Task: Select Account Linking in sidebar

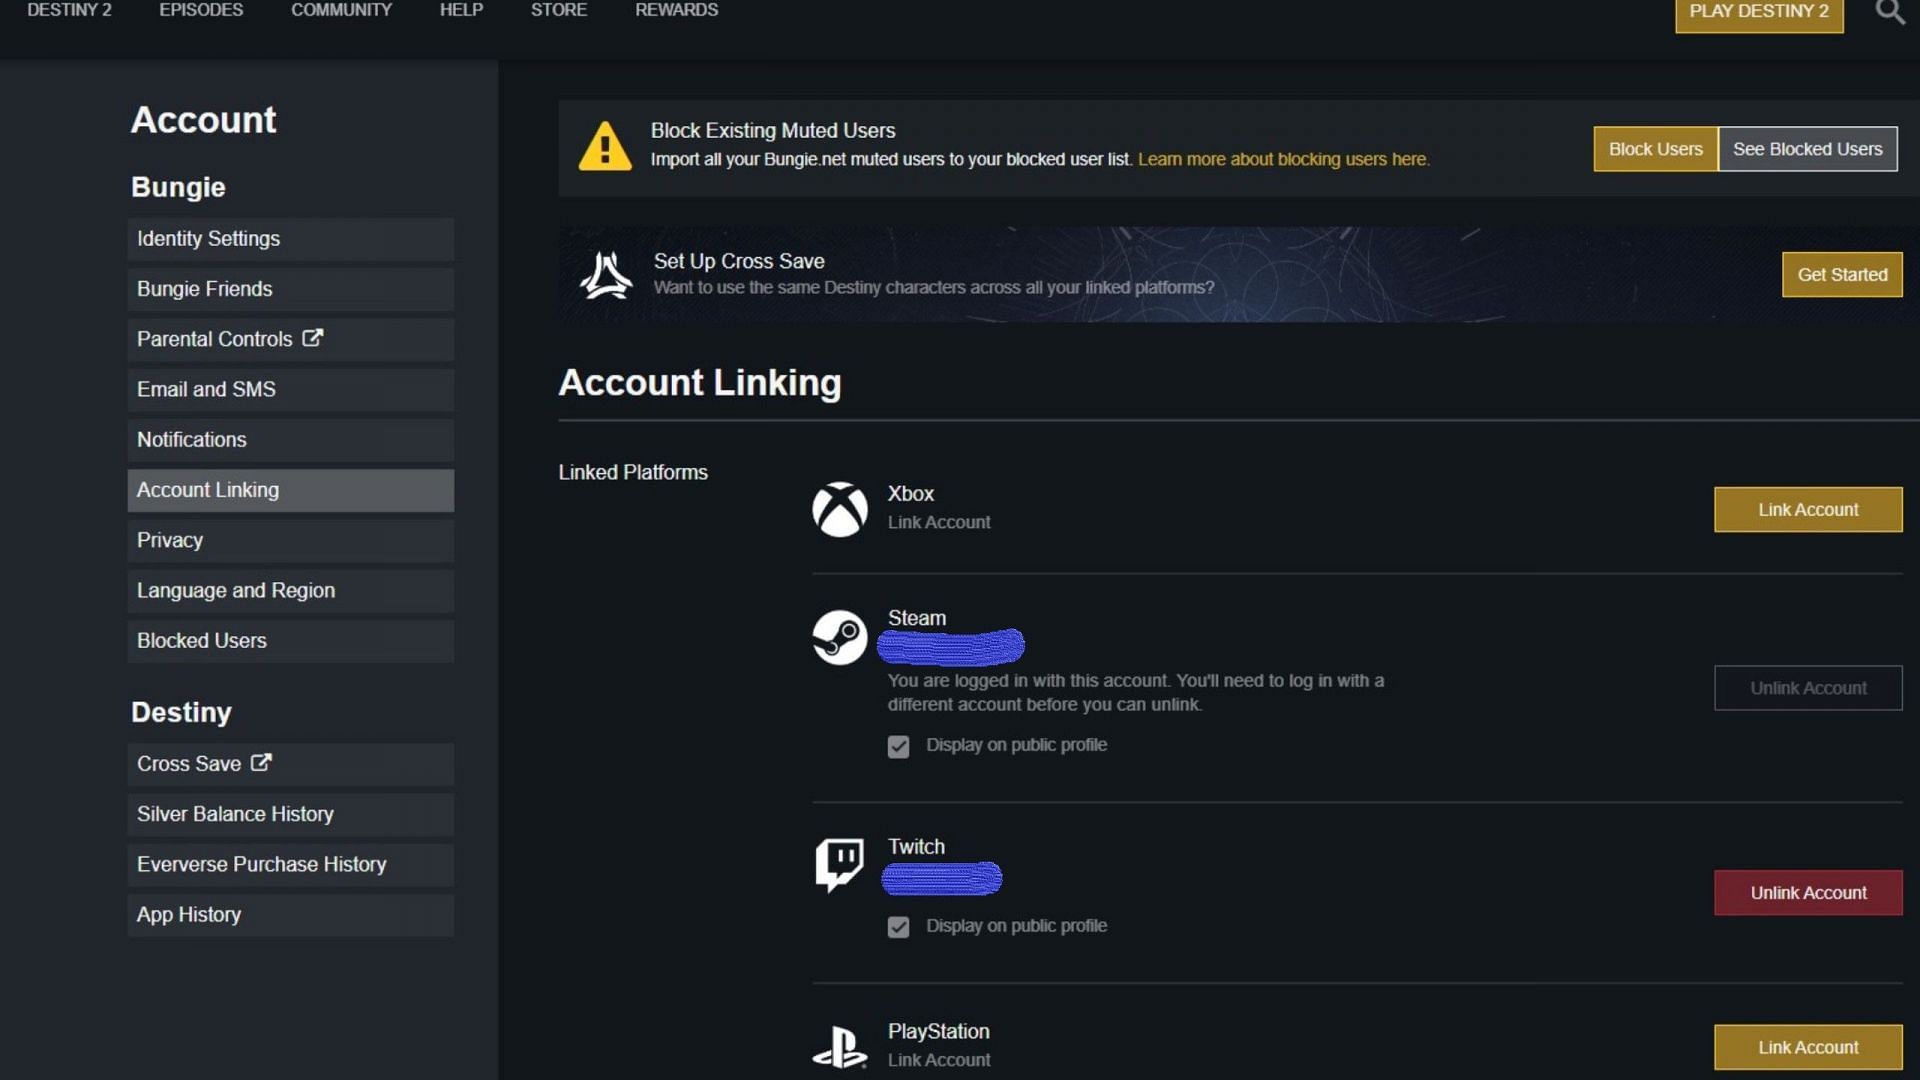Action: coord(291,490)
